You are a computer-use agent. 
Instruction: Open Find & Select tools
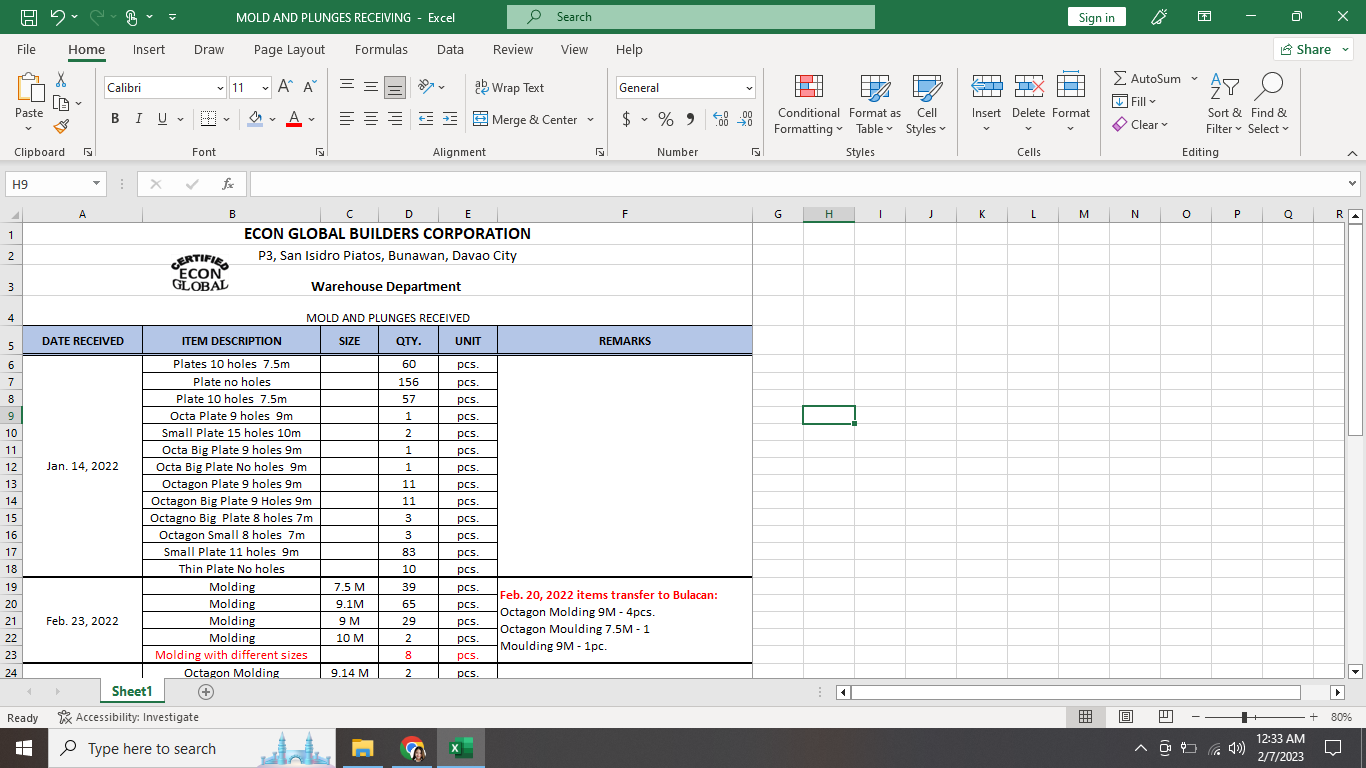[x=1269, y=104]
